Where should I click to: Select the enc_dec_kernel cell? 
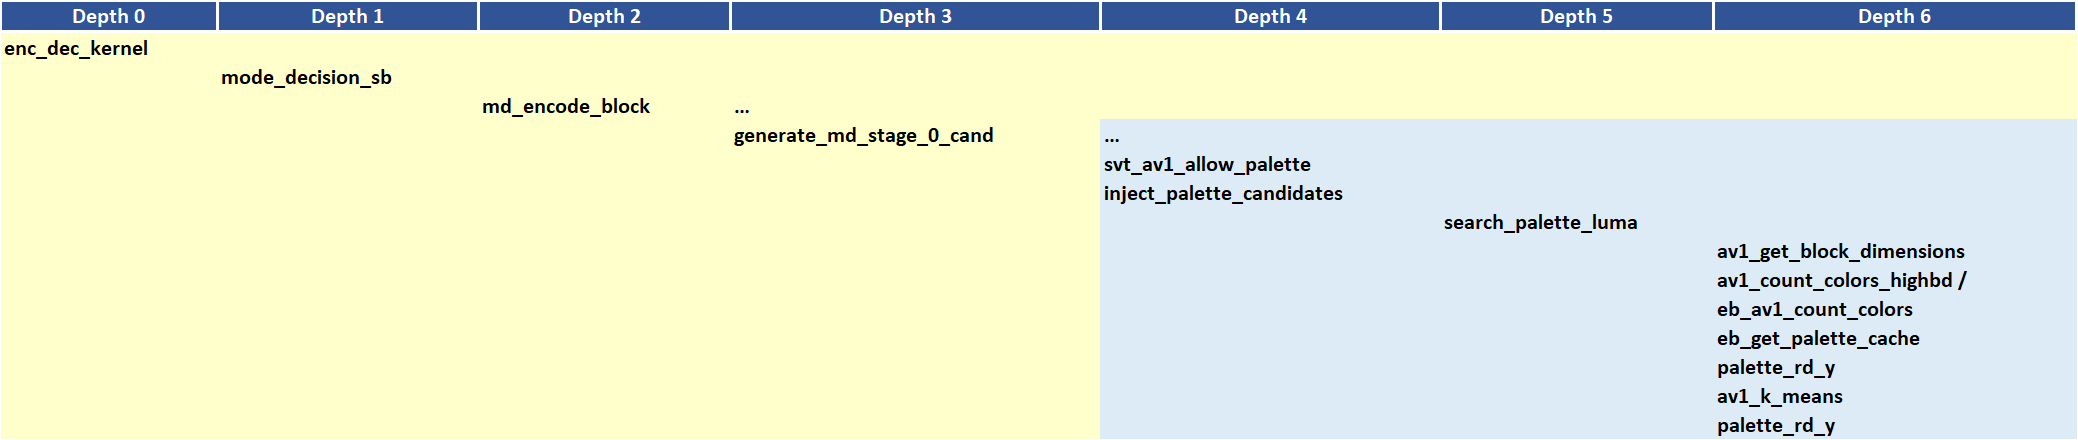pyautogui.click(x=76, y=49)
